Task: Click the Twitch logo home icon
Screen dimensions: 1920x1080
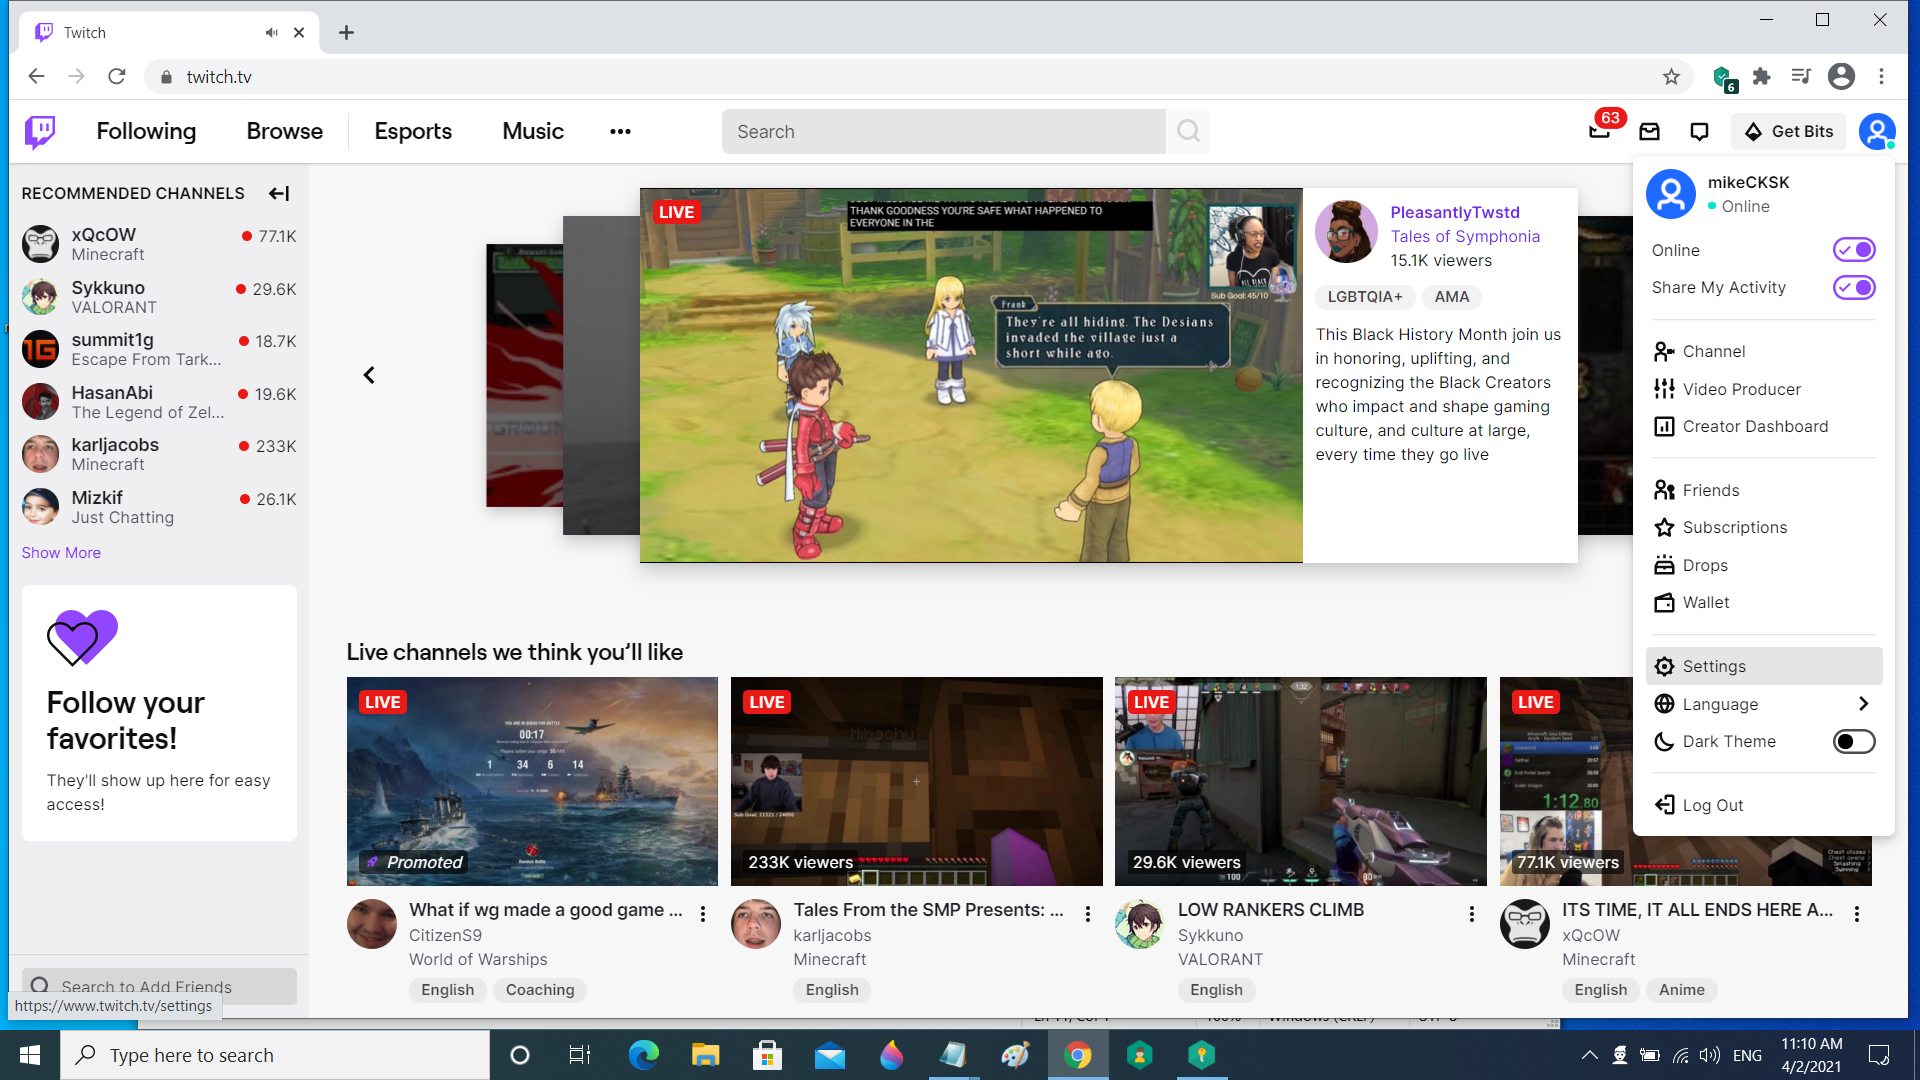Action: 40,131
